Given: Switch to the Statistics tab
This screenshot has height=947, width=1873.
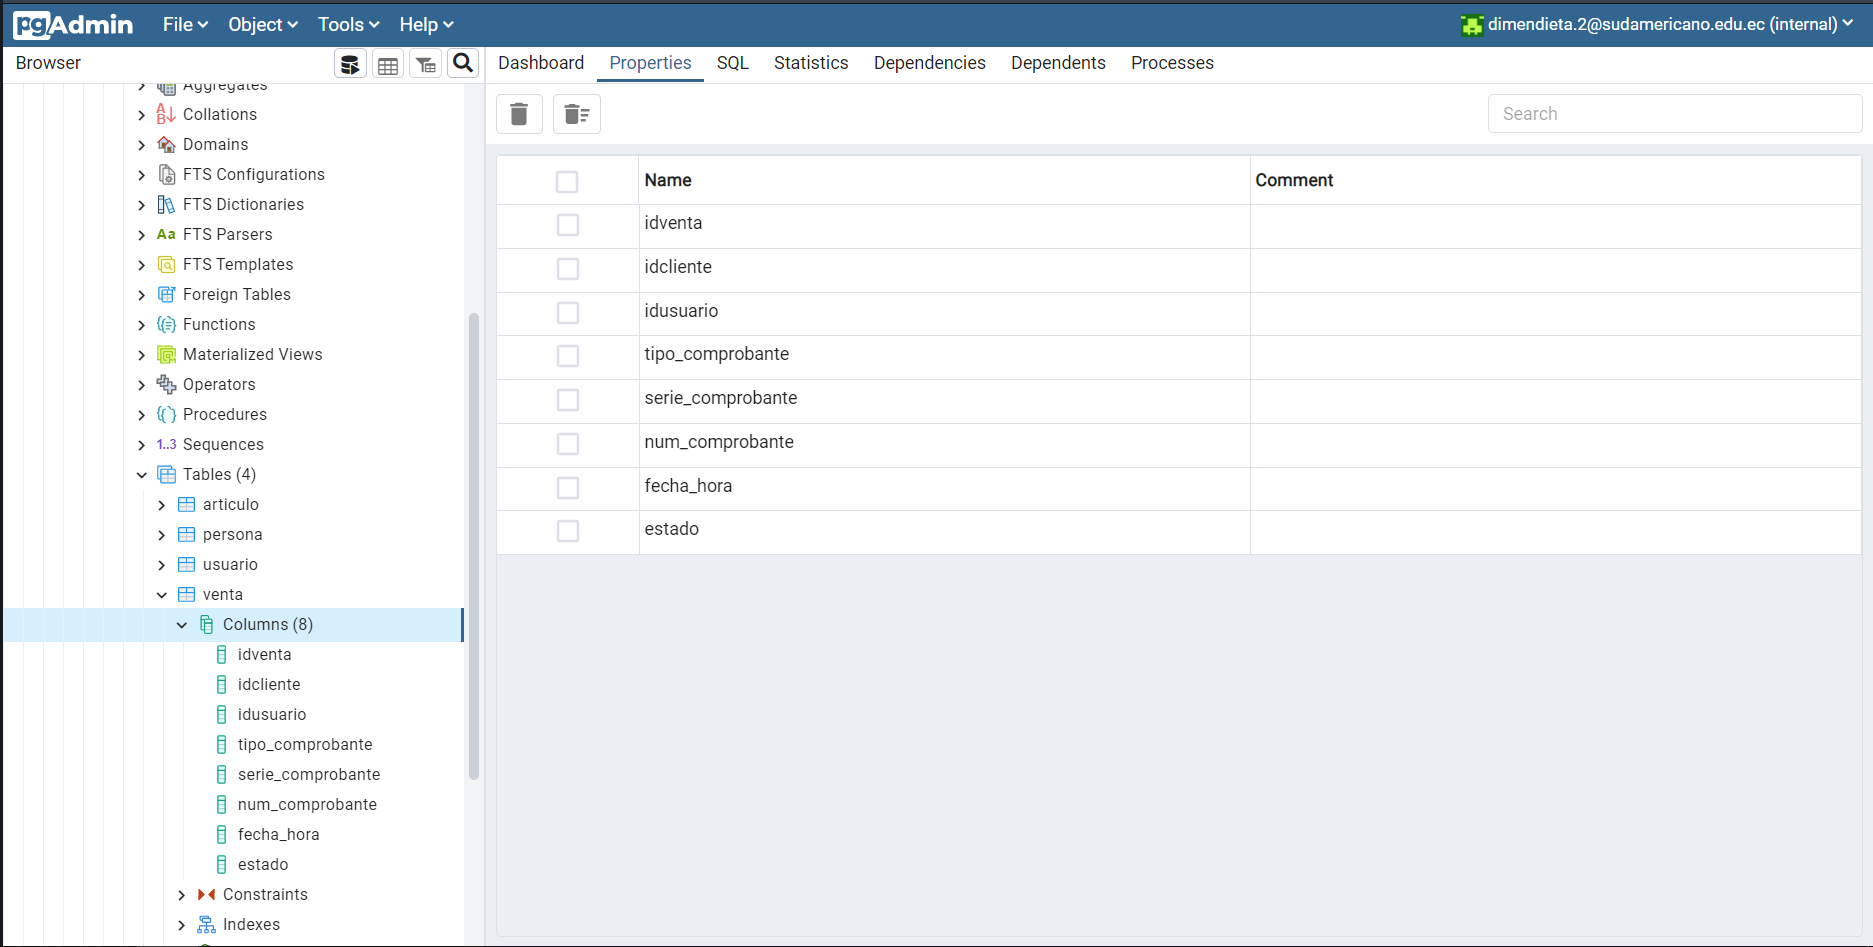Looking at the screenshot, I should point(810,63).
